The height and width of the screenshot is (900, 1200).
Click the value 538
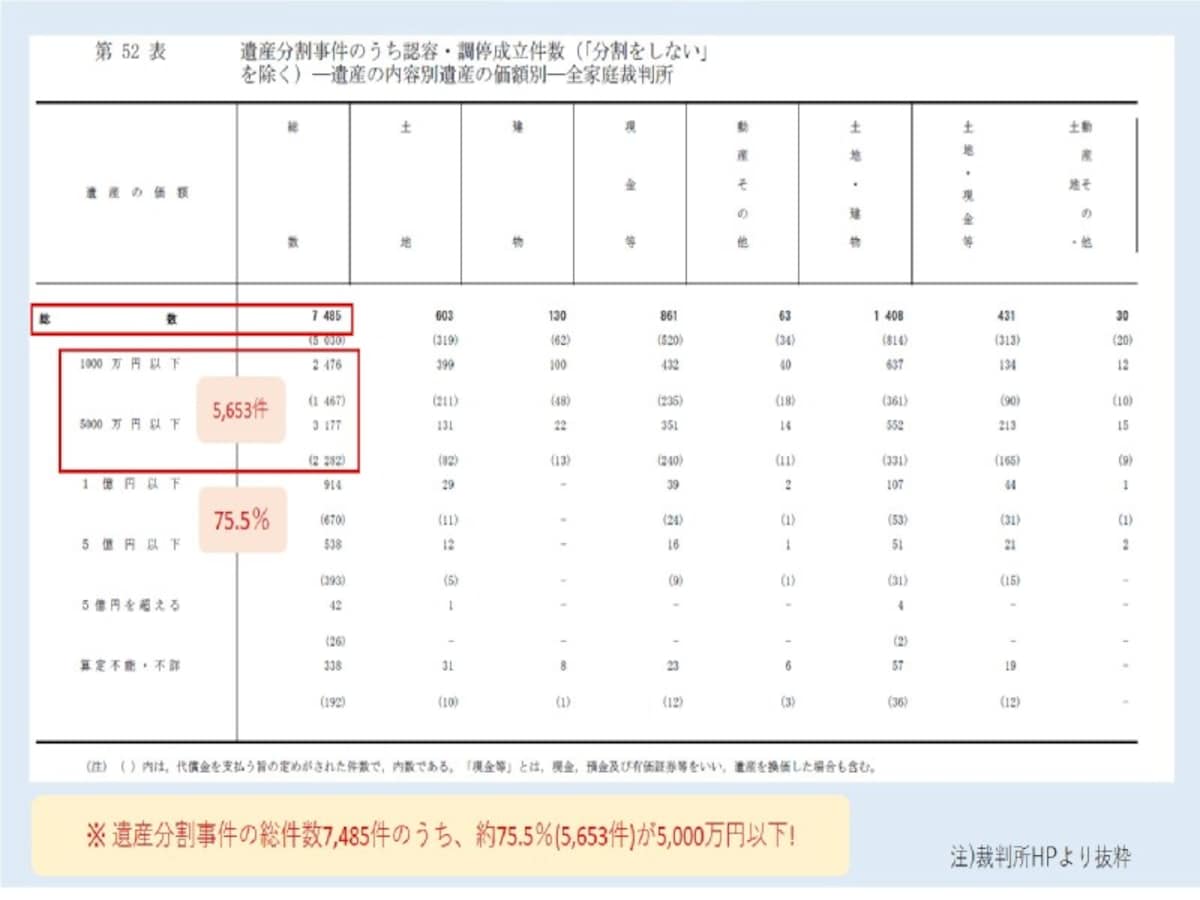[x=332, y=546]
